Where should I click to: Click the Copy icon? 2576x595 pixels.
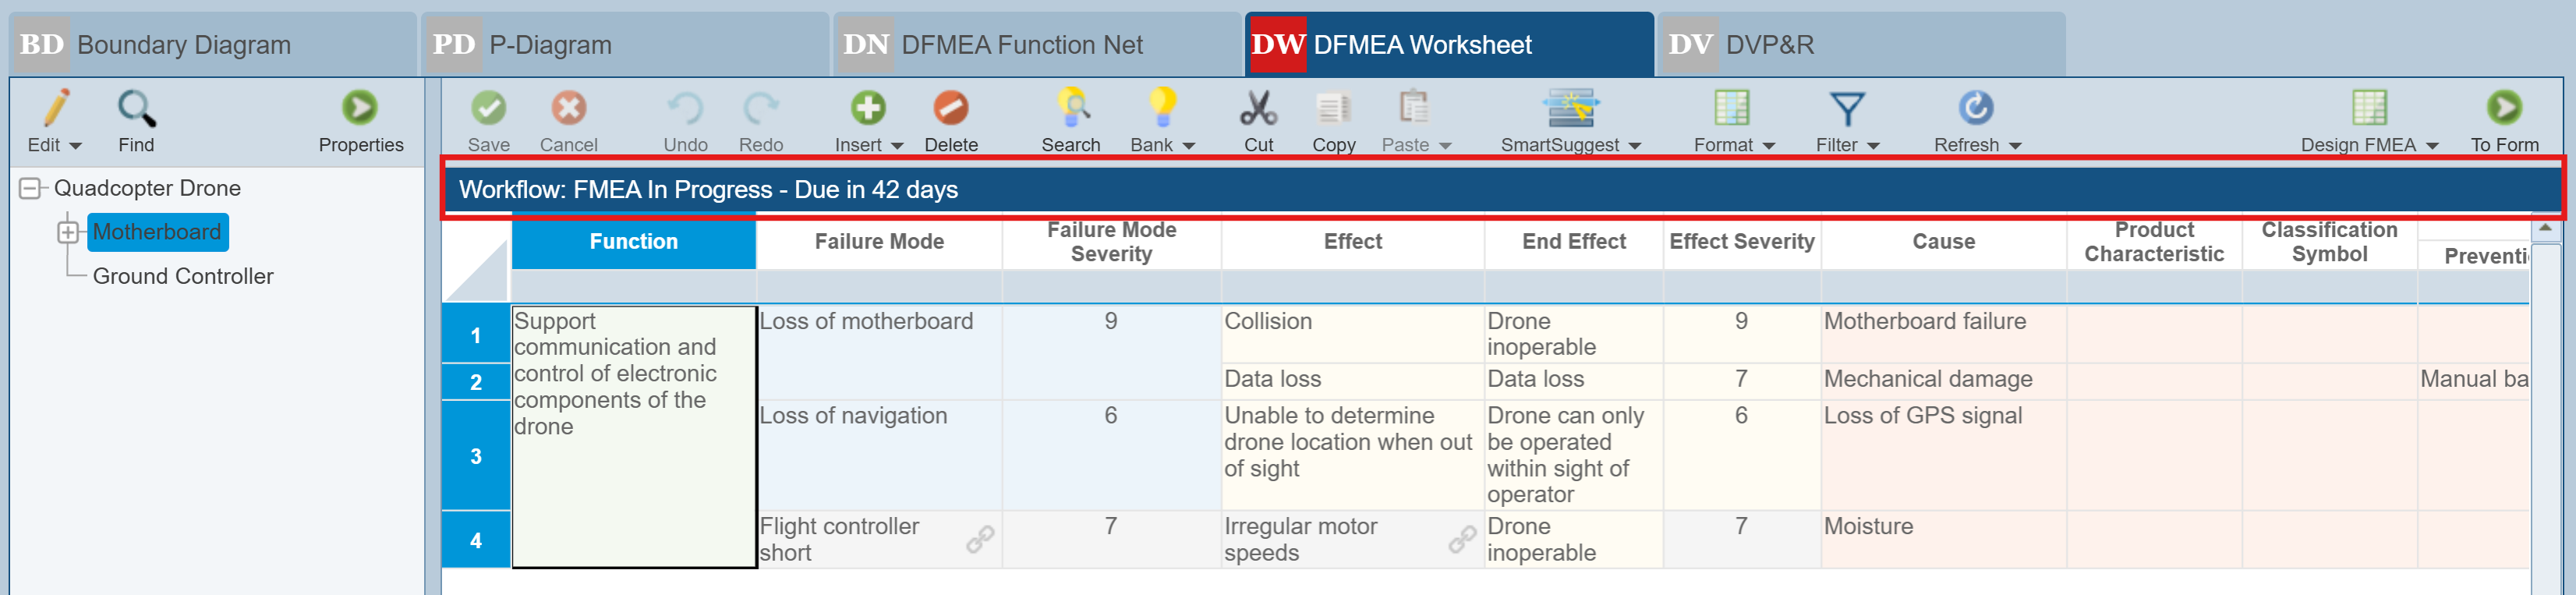1333,108
